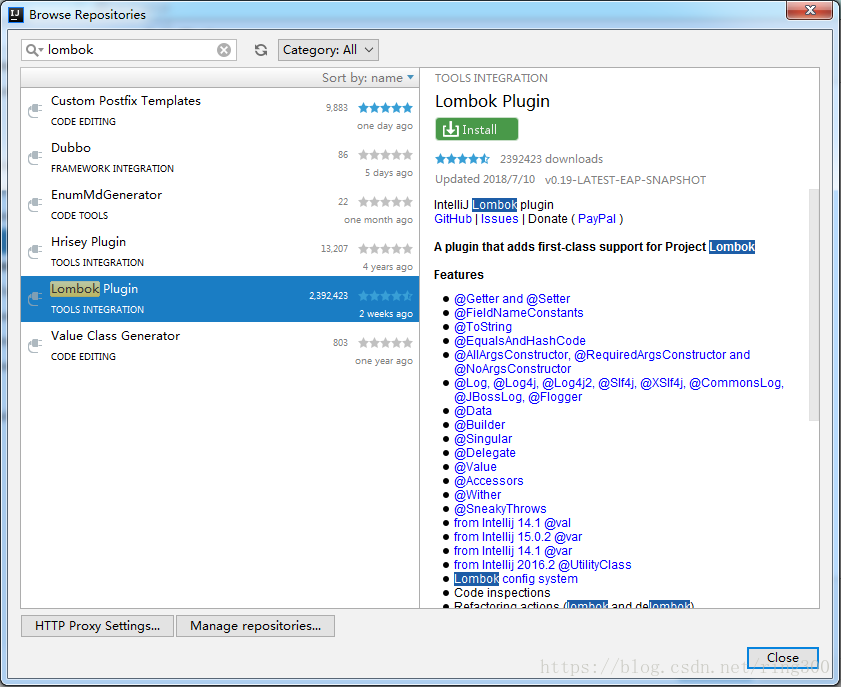Install the Lombok Plugin
841x687 pixels.
[x=477, y=129]
